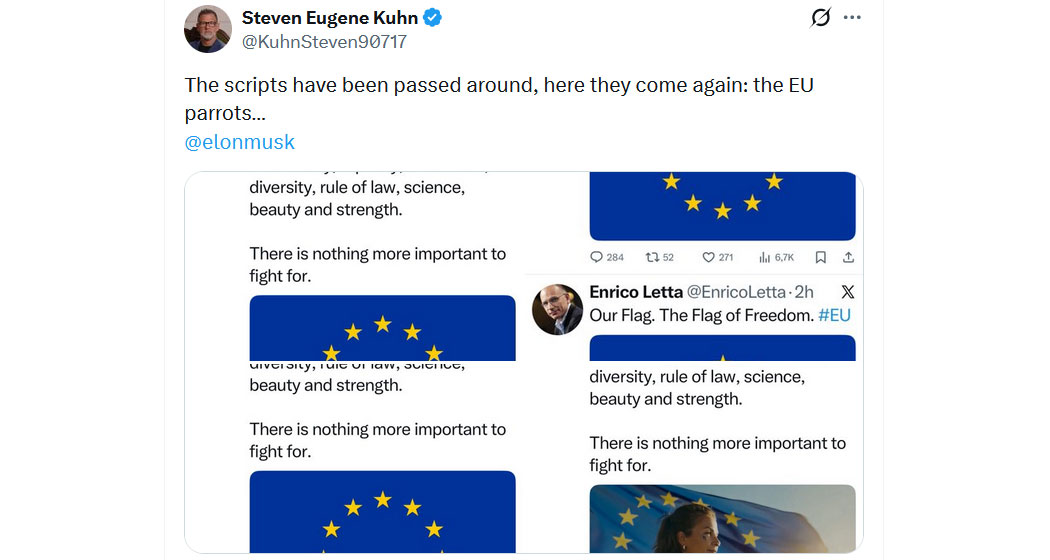
Task: Click the bookmark icon in the screenshot
Action: click(820, 257)
